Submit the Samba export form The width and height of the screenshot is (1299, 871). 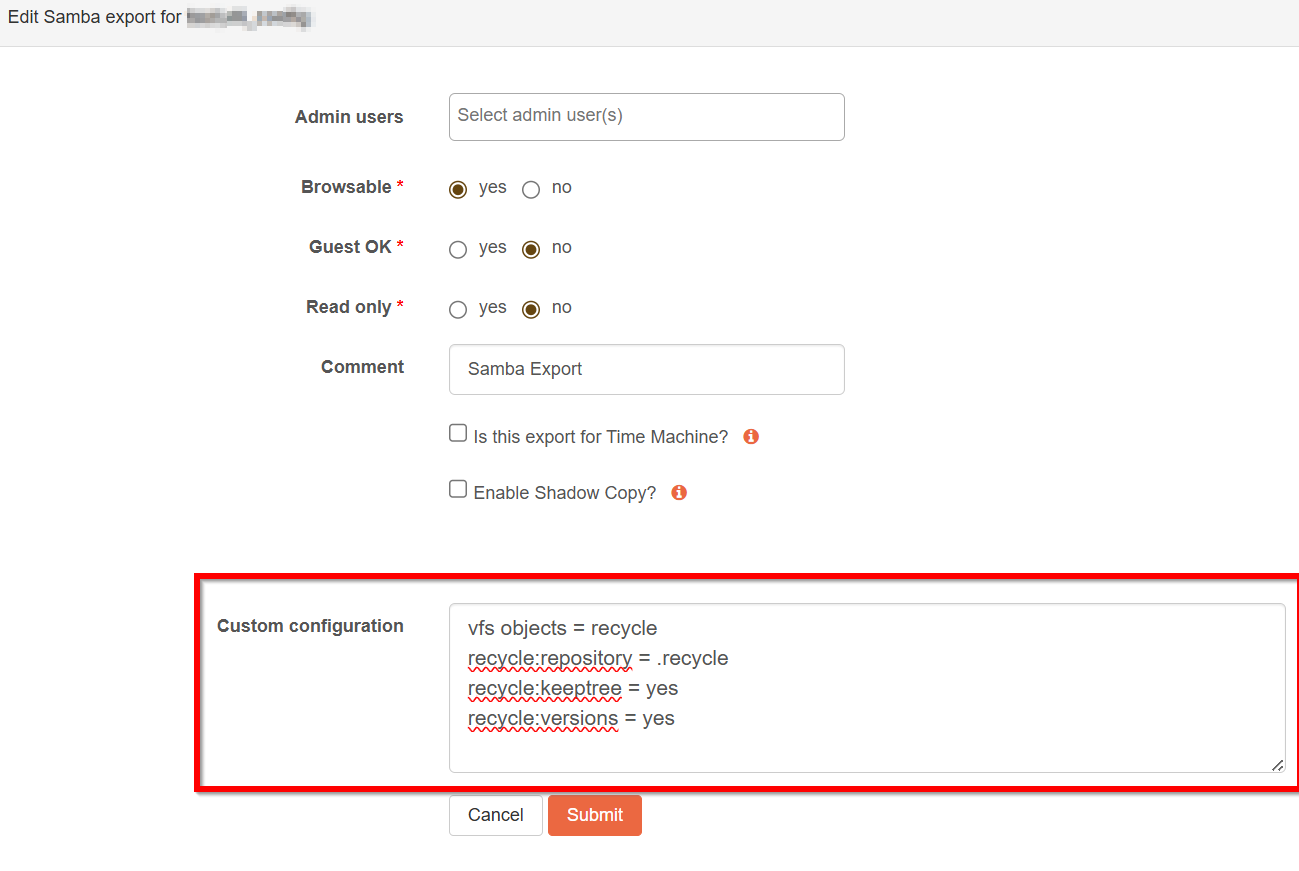tap(594, 815)
